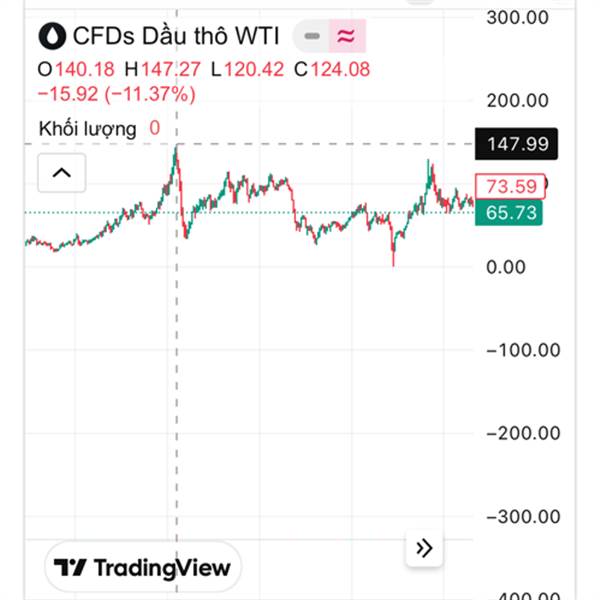Screen dimensions: 600x600
Task: Click the red-outlined 73.59 price label
Action: pos(512,186)
